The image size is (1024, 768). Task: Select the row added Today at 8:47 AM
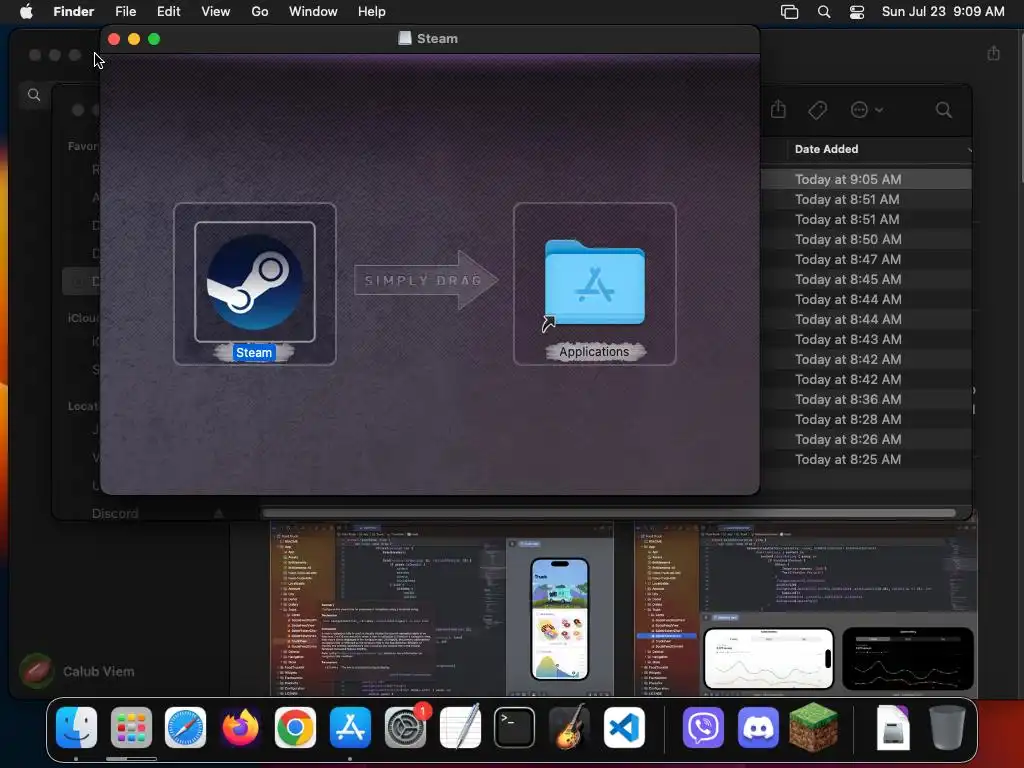[865, 259]
